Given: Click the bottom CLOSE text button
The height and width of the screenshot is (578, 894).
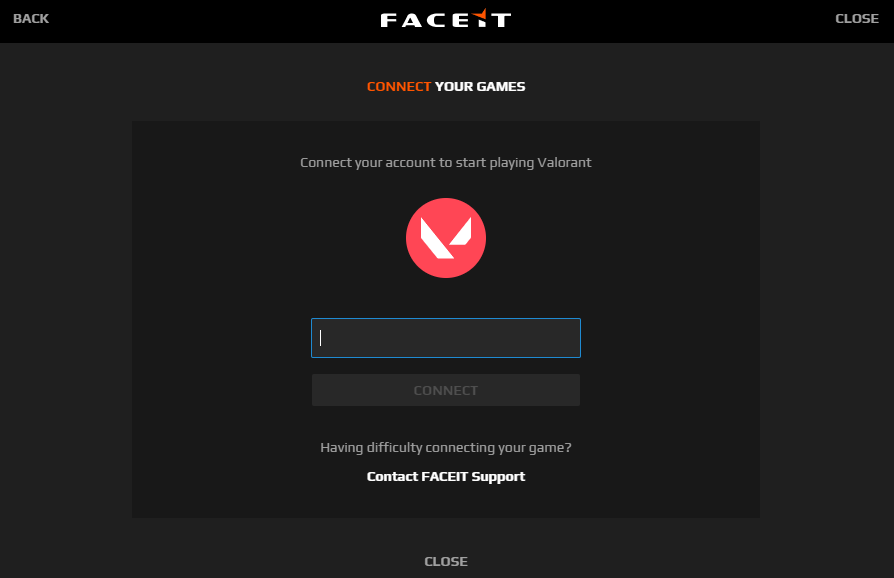Looking at the screenshot, I should 446,561.
